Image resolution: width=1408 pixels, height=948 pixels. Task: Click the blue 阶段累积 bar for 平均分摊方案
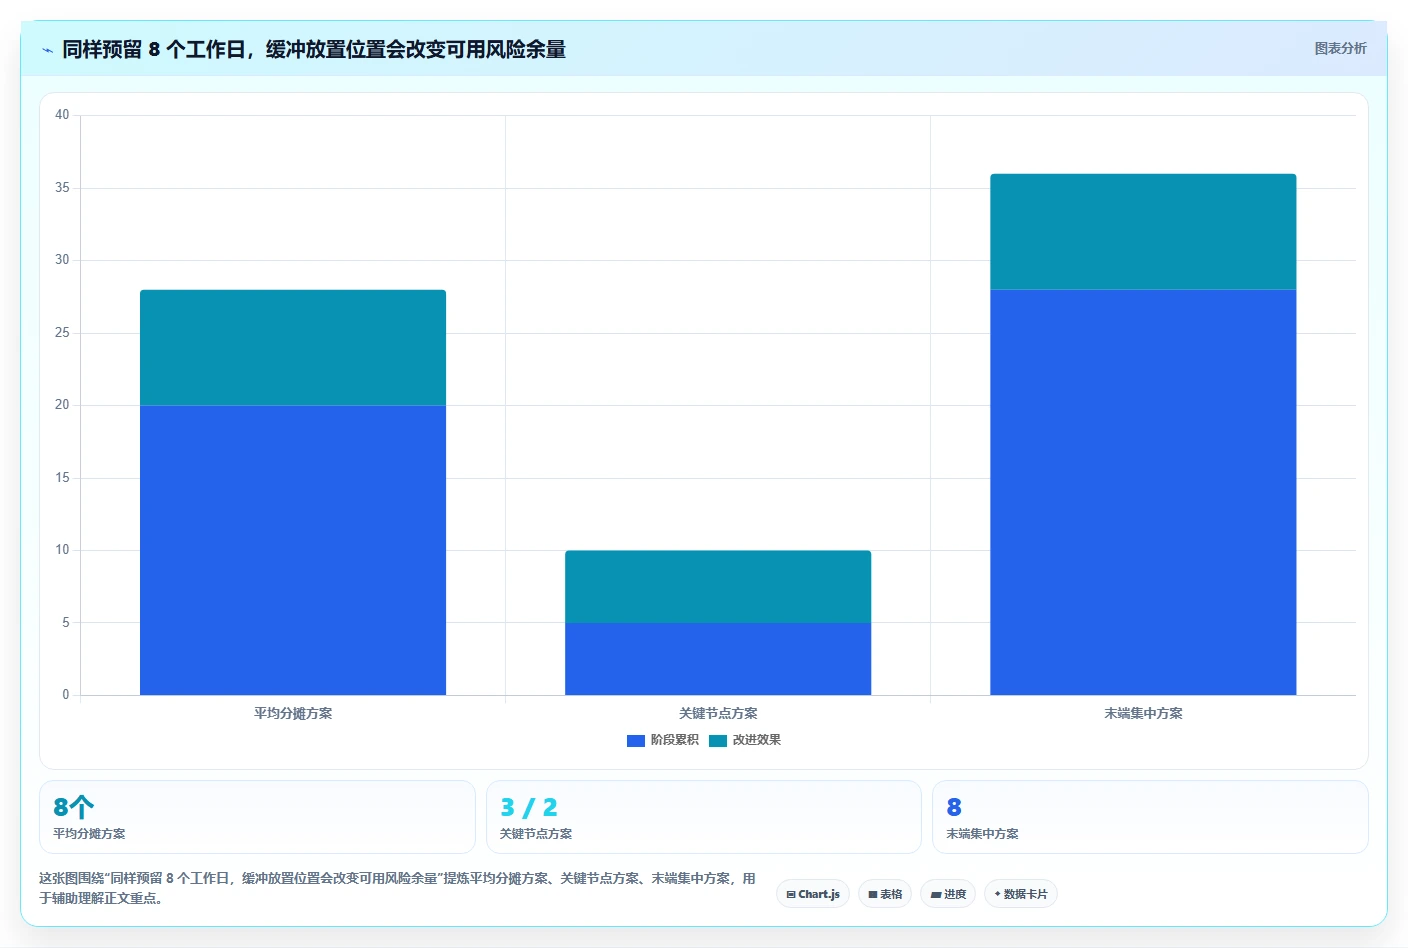tap(293, 550)
